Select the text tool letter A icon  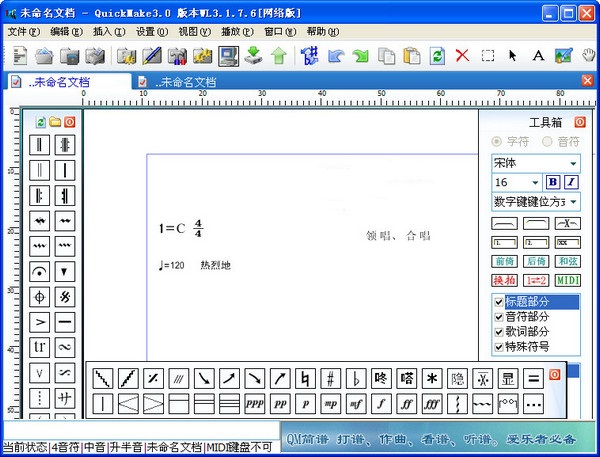coord(538,55)
